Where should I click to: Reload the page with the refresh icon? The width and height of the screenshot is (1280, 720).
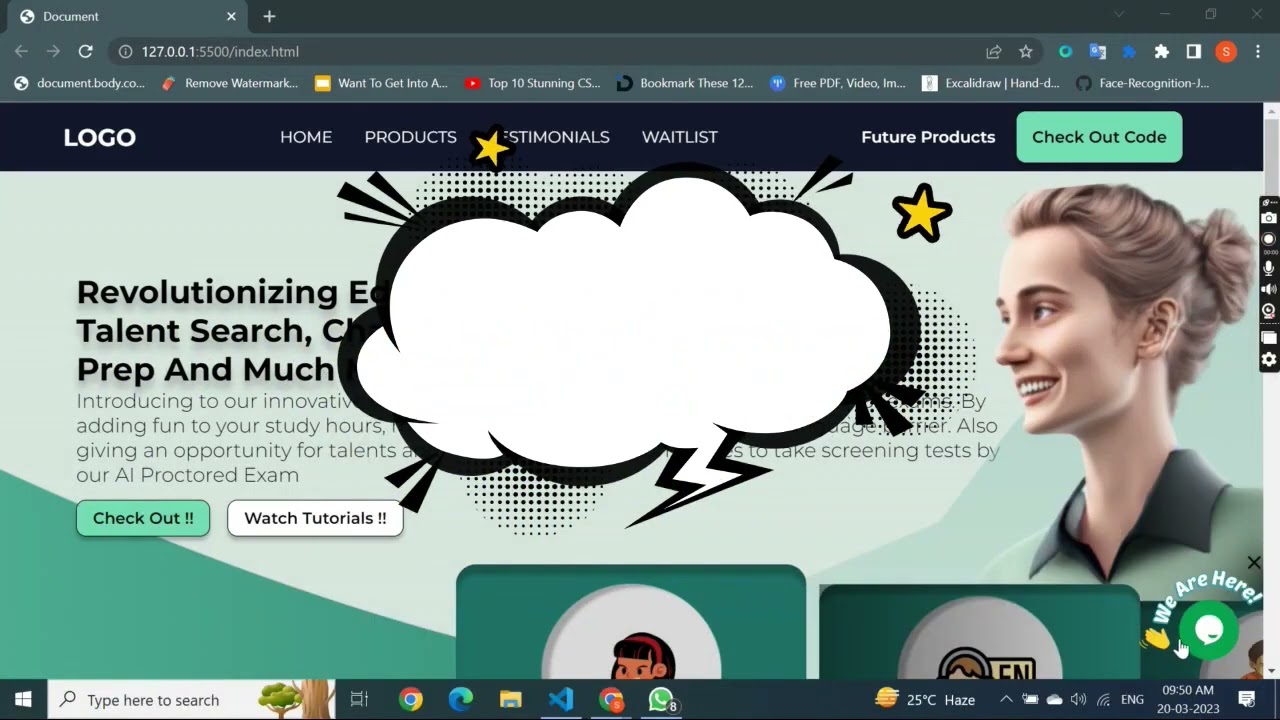click(86, 52)
